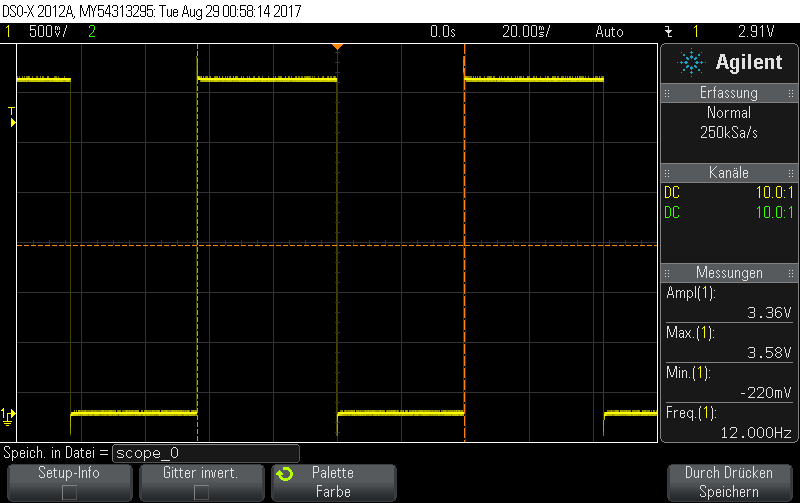The height and width of the screenshot is (503, 800).
Task: Click the 0.0s delay value
Action: 443,32
